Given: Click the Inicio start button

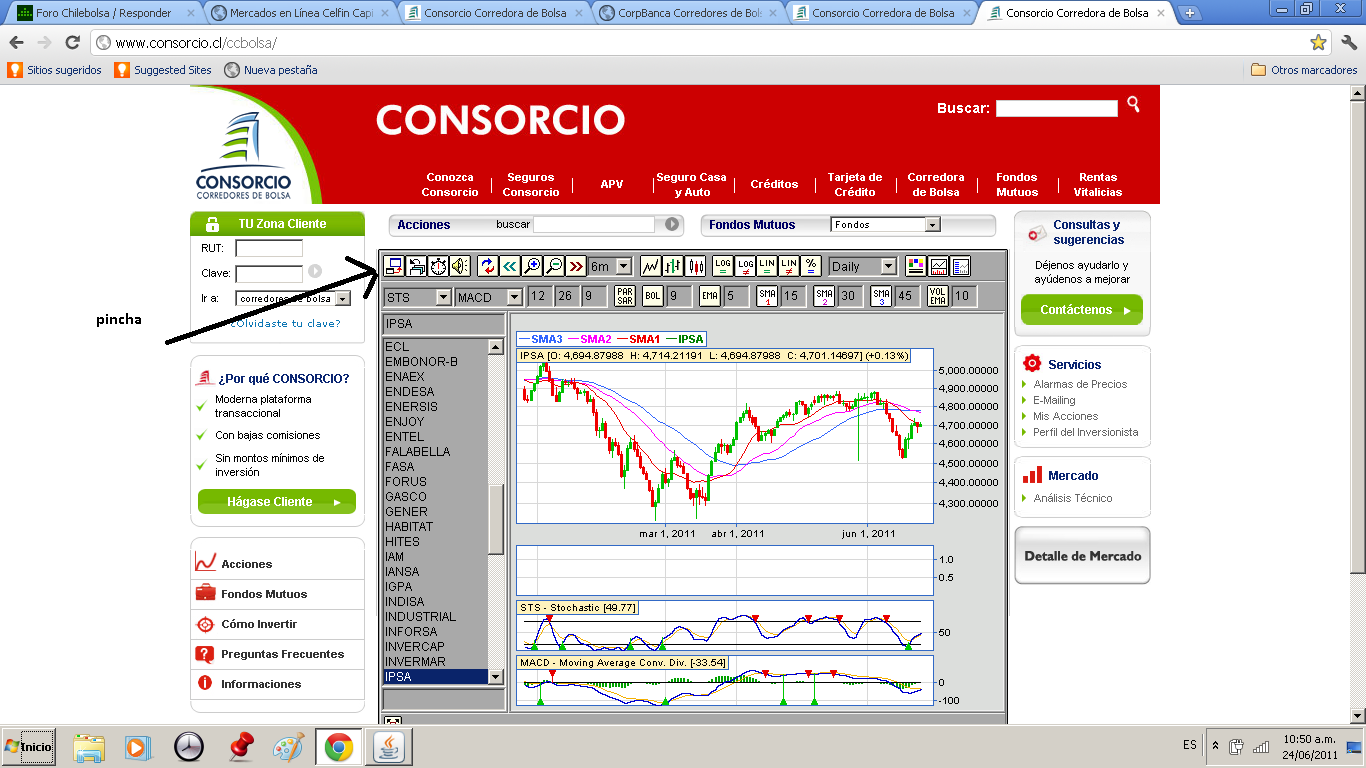Looking at the screenshot, I should click(28, 746).
